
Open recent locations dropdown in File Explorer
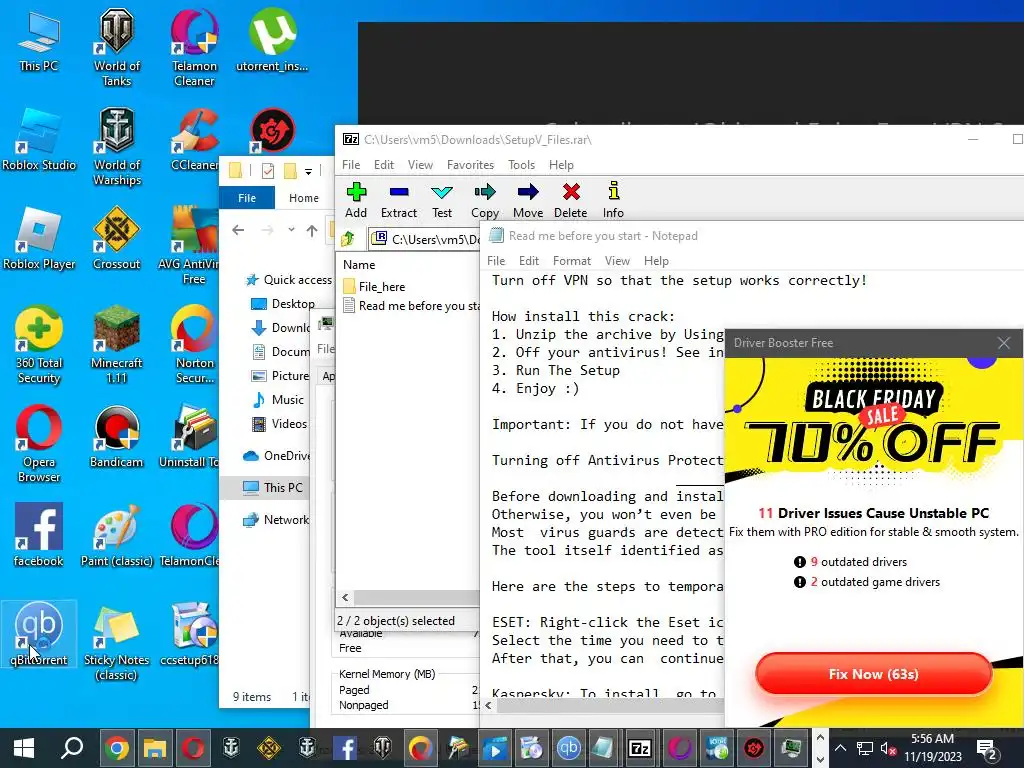[291, 230]
